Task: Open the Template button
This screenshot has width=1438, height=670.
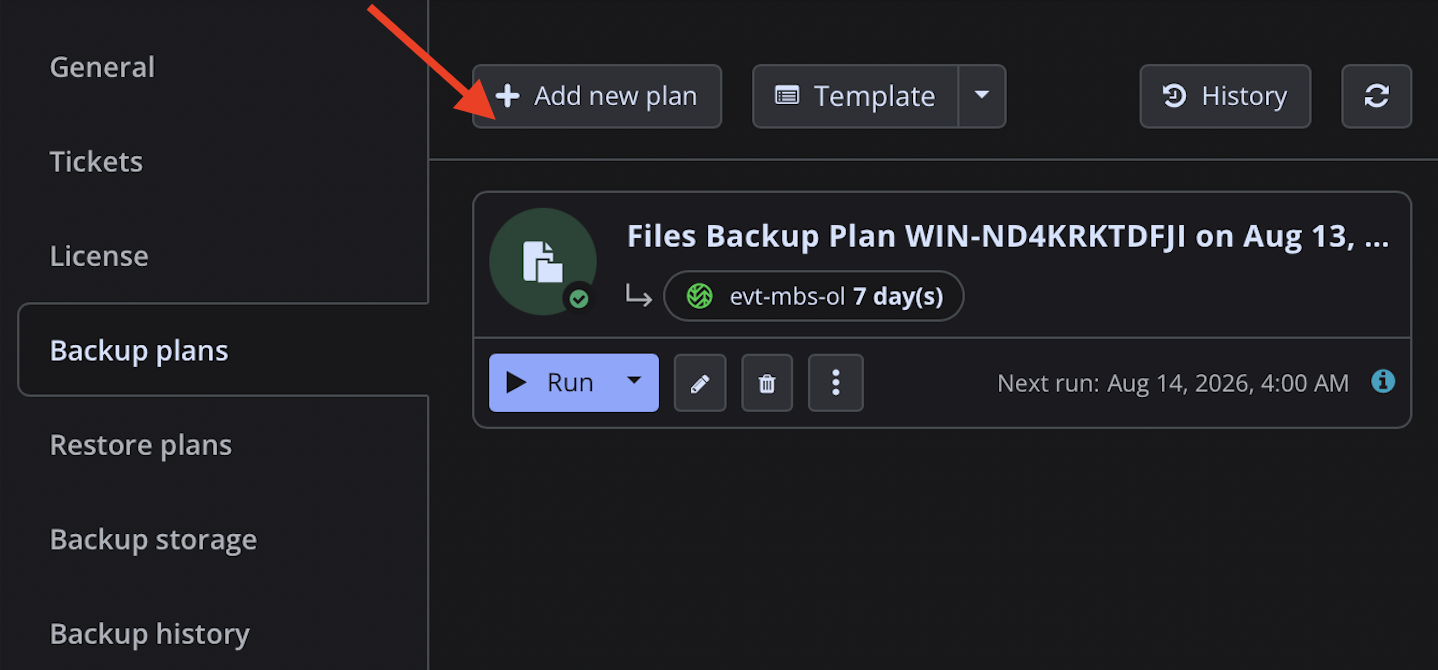Action: [x=856, y=96]
